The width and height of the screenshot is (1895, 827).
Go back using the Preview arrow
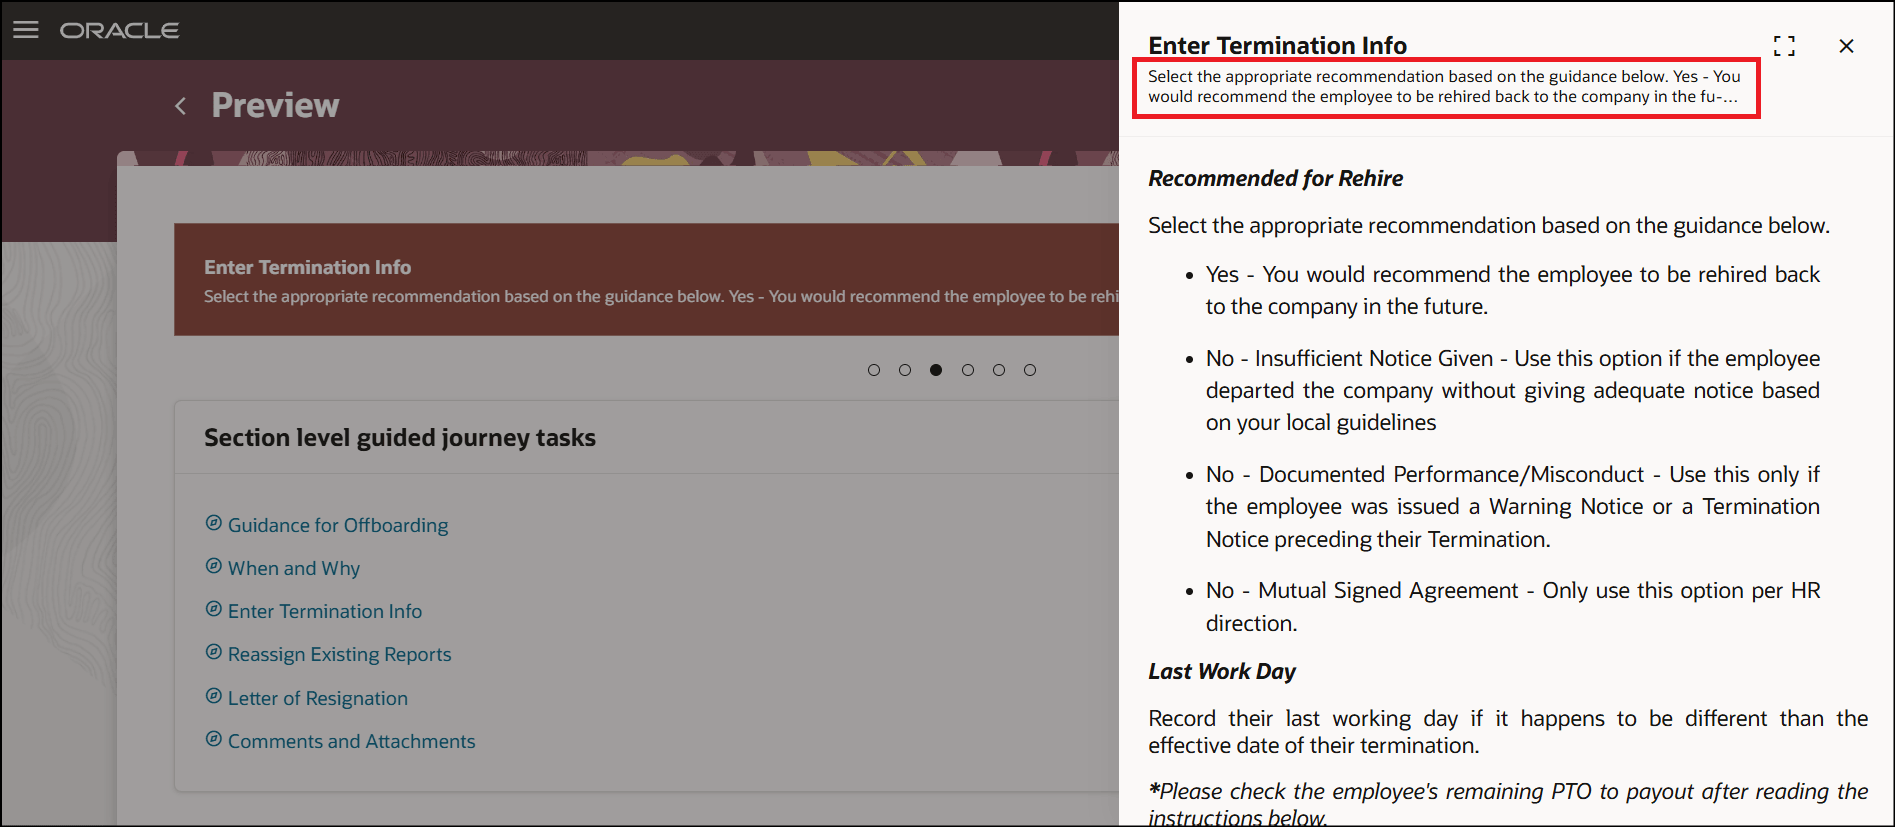[181, 106]
